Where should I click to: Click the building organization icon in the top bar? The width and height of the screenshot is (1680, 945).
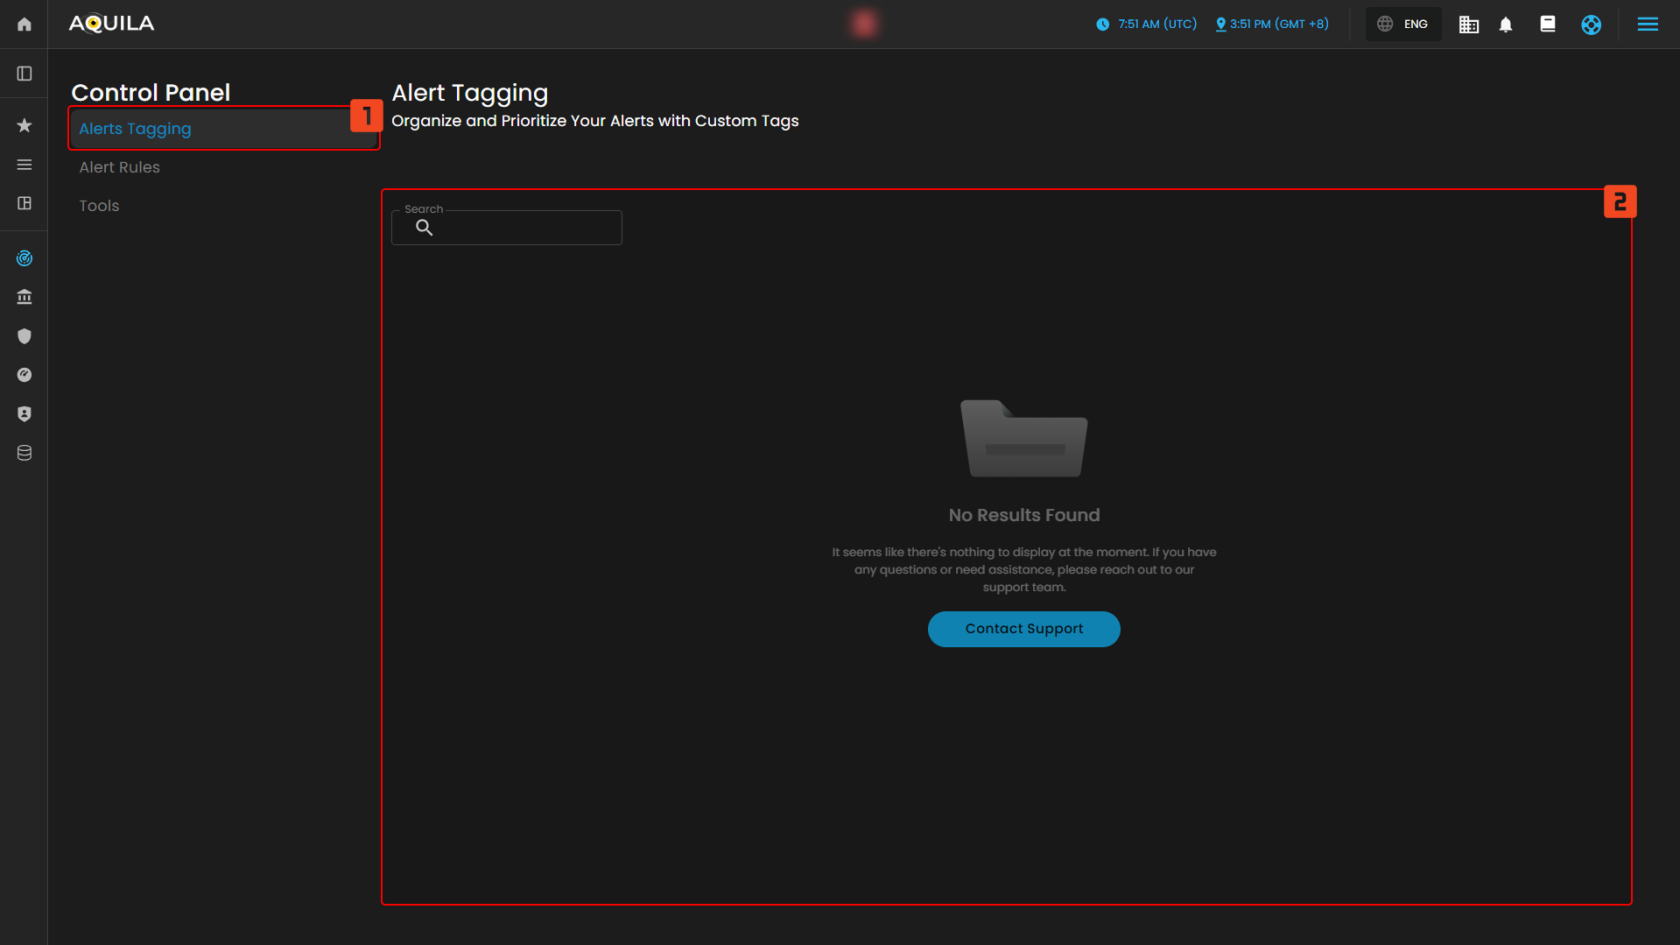click(x=1469, y=23)
